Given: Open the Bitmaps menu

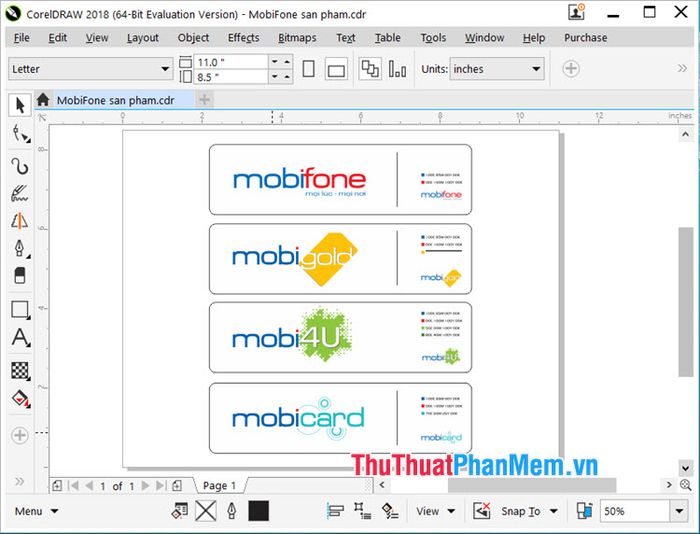Looking at the screenshot, I should [x=297, y=38].
